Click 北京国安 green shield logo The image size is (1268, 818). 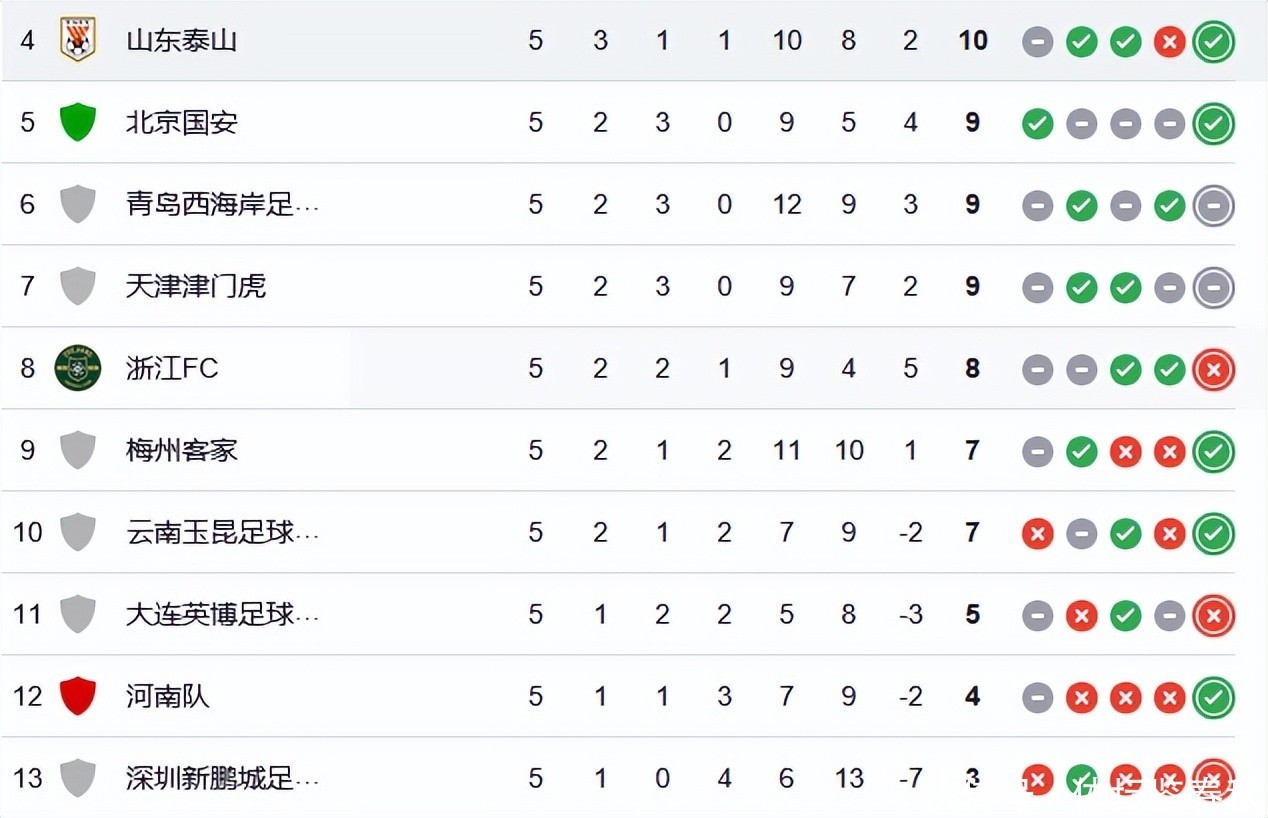[77, 122]
